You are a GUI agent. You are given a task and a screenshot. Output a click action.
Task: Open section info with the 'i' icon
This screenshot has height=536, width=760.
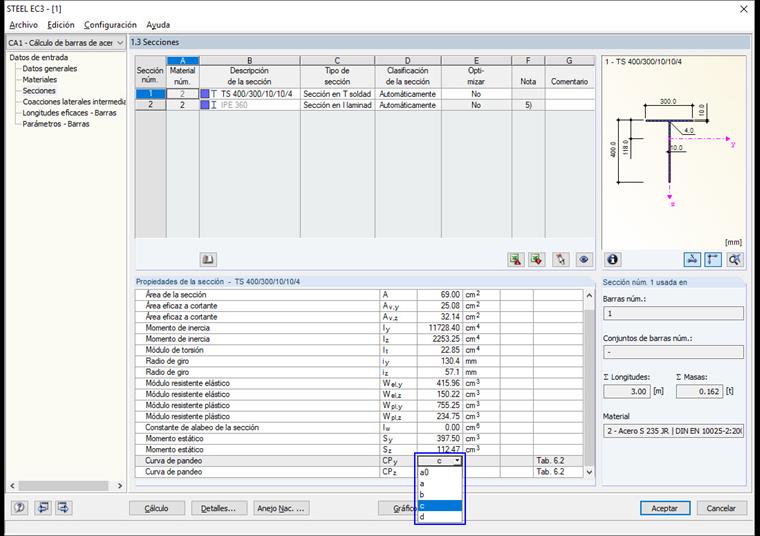pos(613,259)
